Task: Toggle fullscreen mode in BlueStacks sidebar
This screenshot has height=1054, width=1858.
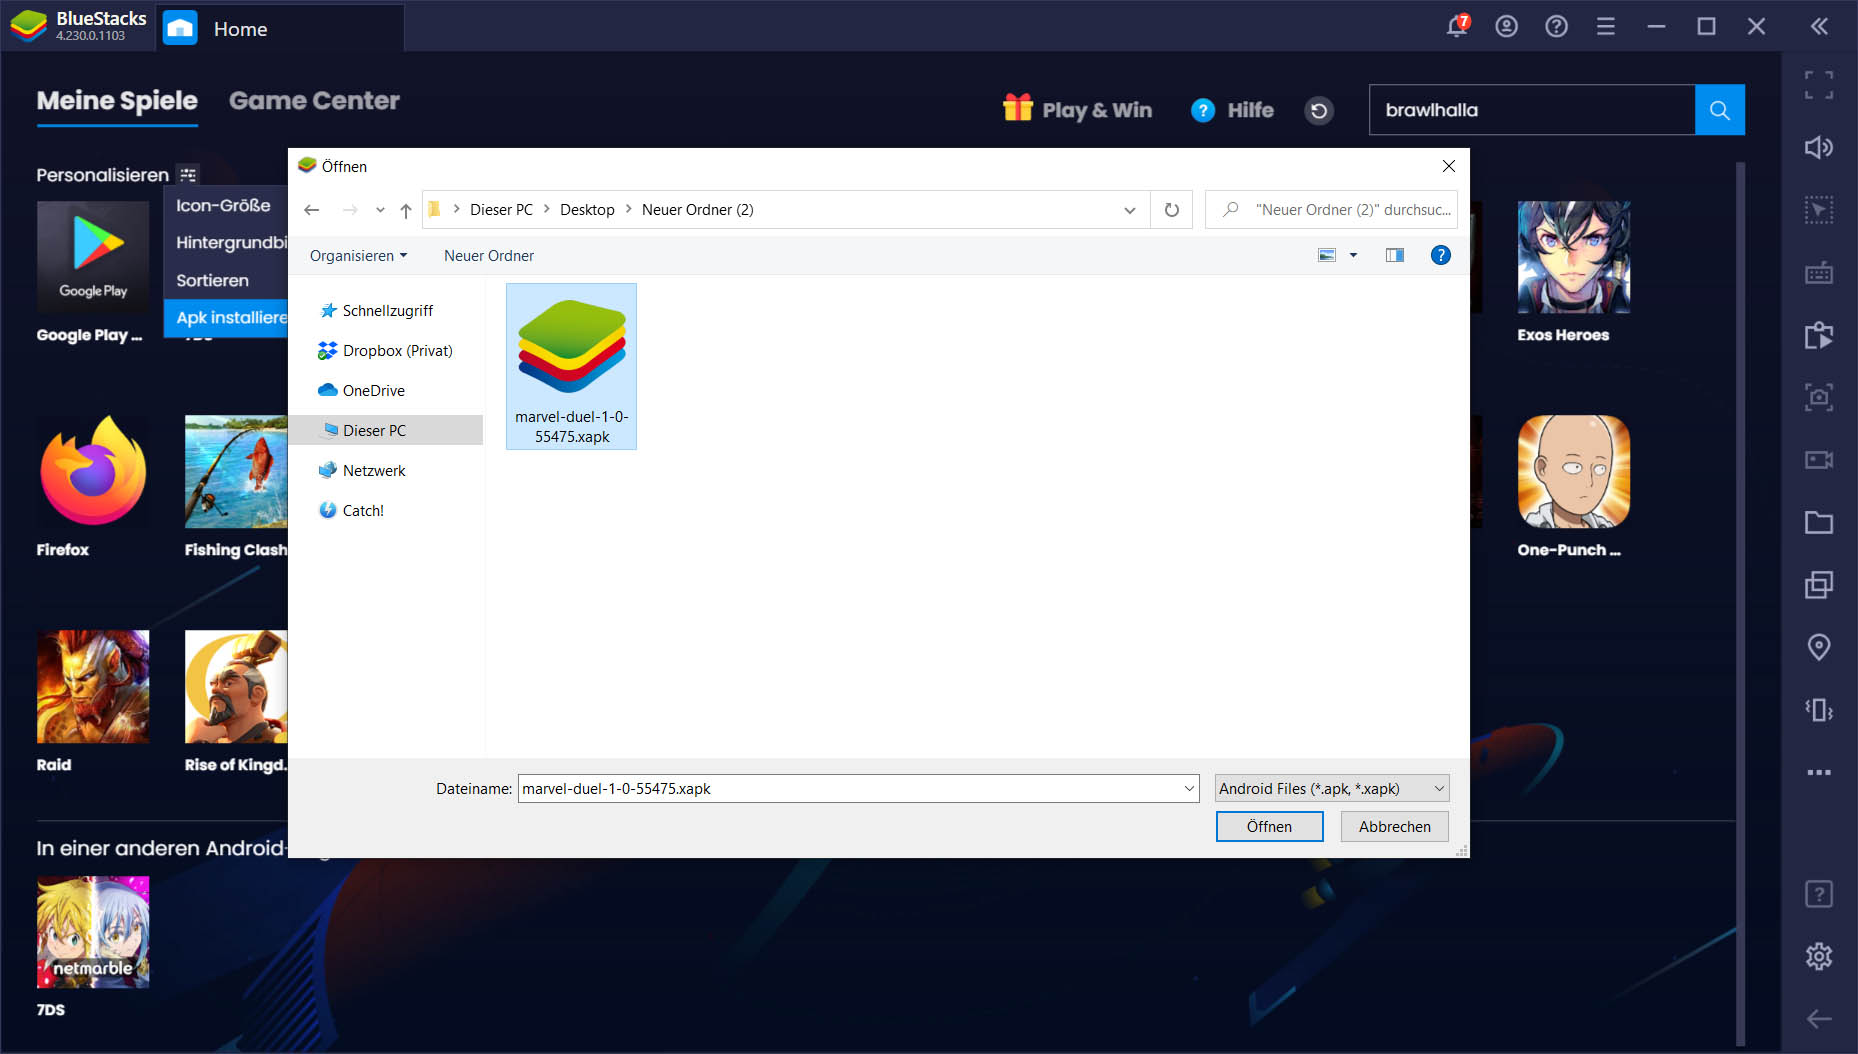Action: tap(1819, 85)
